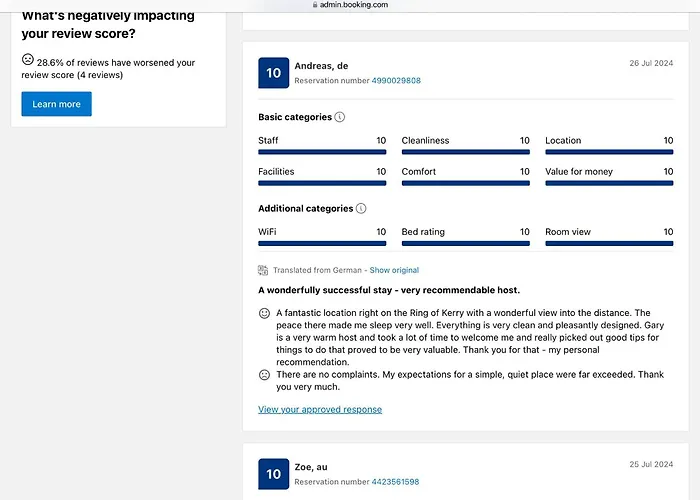Click the Show original link
700x500 pixels.
[394, 270]
